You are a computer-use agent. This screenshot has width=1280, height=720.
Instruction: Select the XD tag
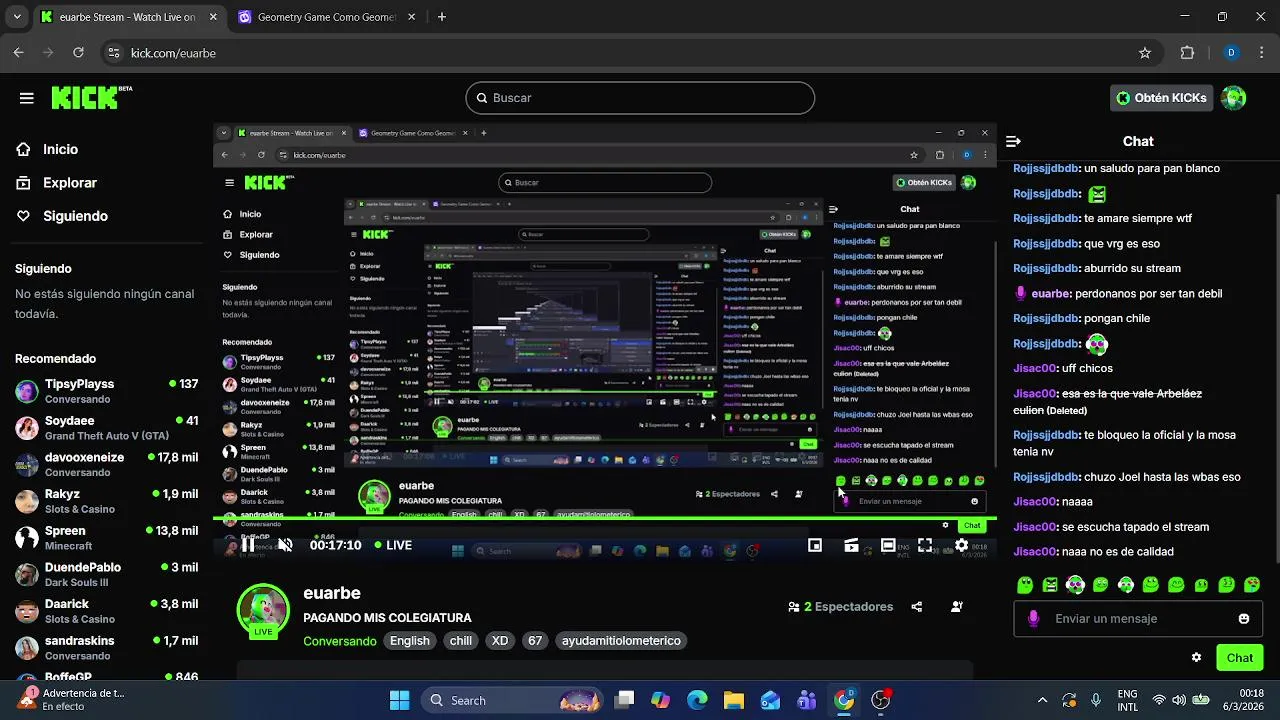[500, 641]
